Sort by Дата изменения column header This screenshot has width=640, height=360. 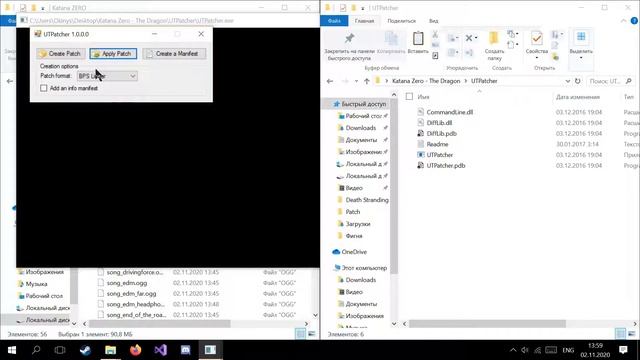pyautogui.click(x=578, y=97)
